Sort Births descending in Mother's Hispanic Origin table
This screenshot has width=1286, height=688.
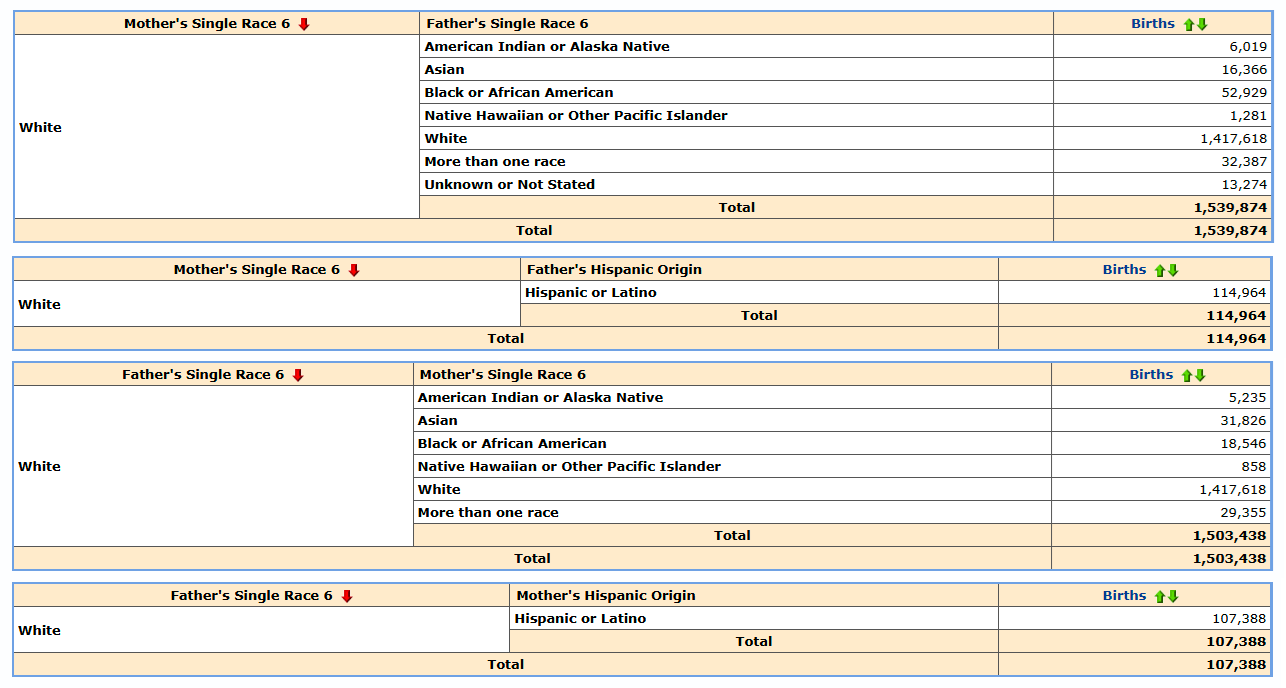click(x=1173, y=596)
